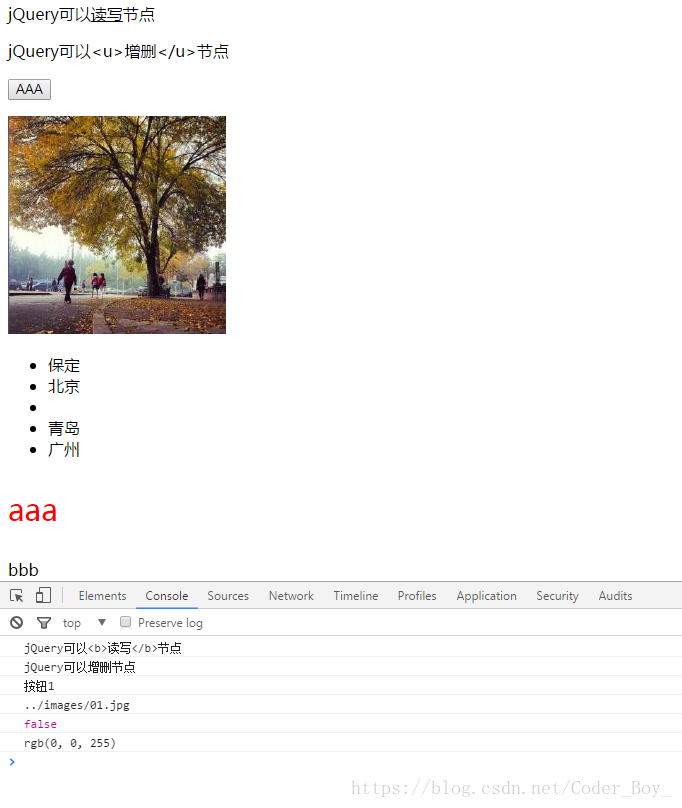Click the inspect element picker icon
682x808 pixels.
coord(16,596)
